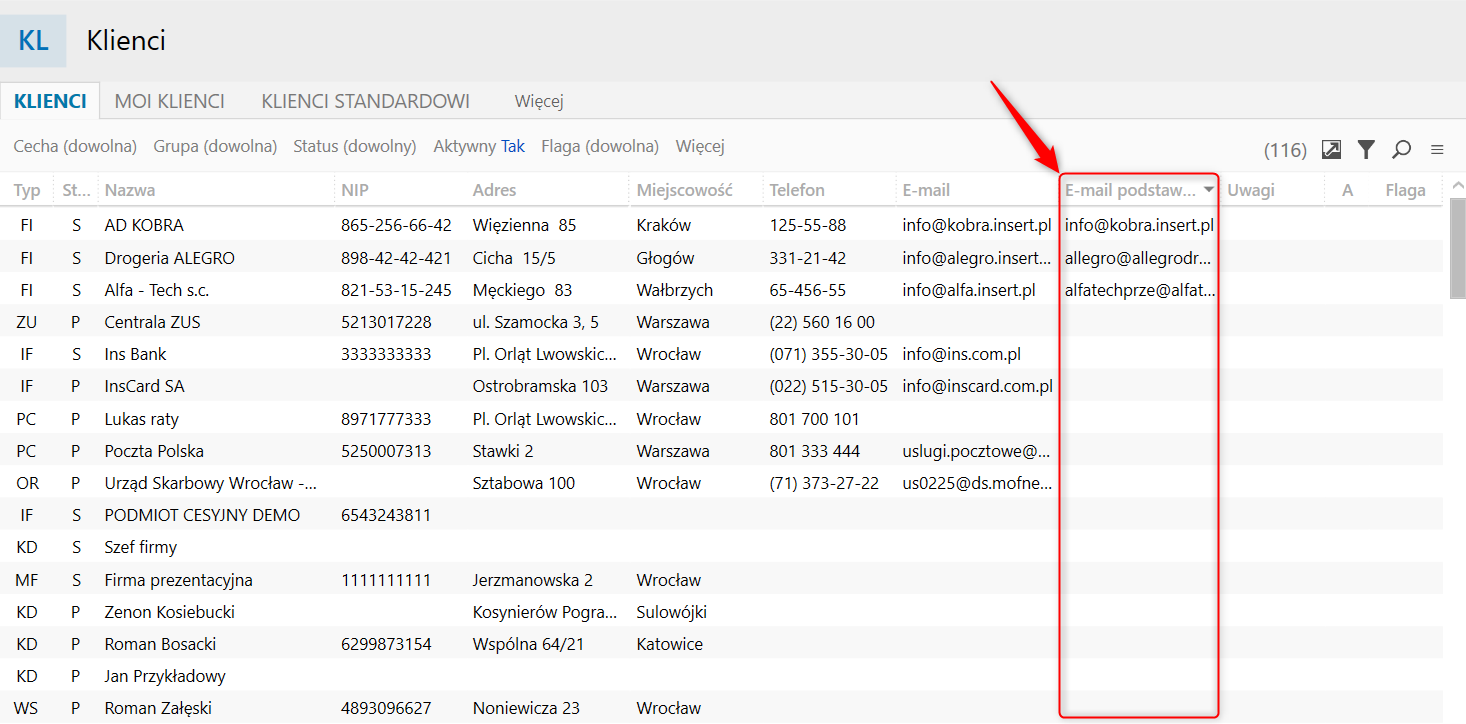The height and width of the screenshot is (724, 1466).
Task: Select the Roman Załęski client
Action: (x=721, y=708)
